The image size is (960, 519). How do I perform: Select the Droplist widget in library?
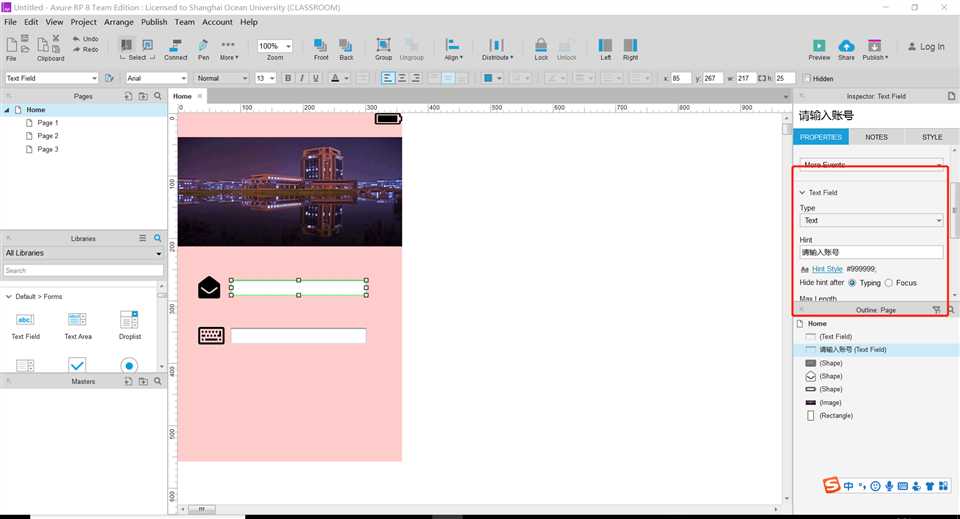tap(130, 325)
